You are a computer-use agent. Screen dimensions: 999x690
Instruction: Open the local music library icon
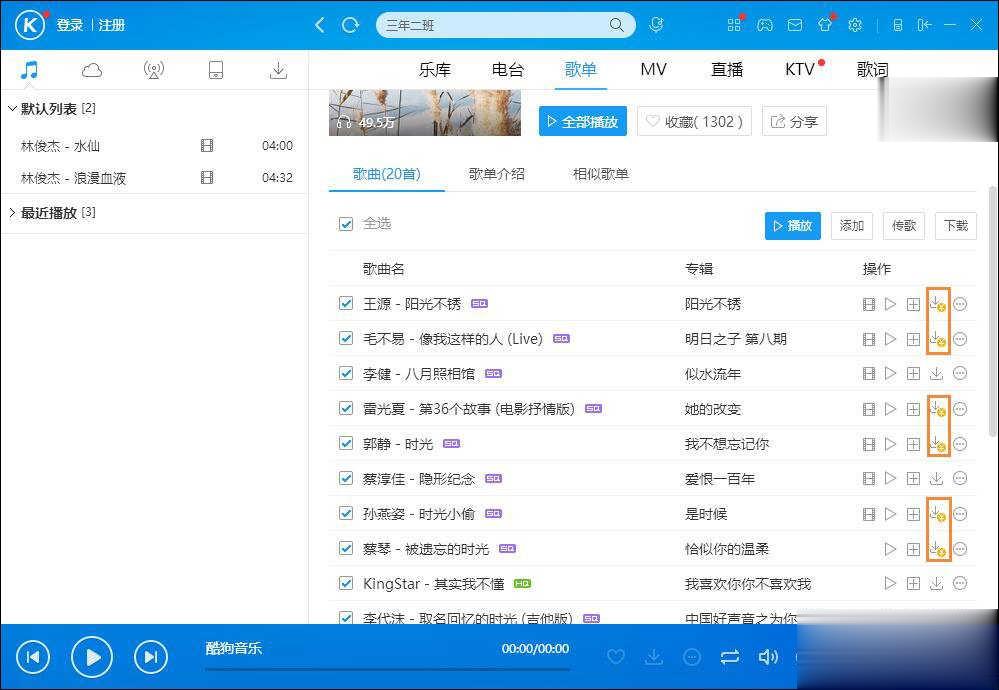(x=29, y=69)
